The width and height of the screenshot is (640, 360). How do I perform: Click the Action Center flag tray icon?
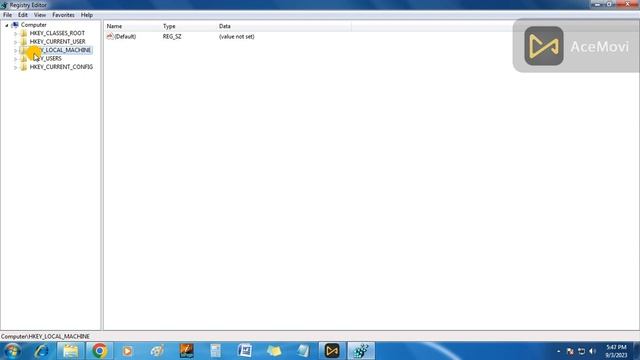pos(570,351)
